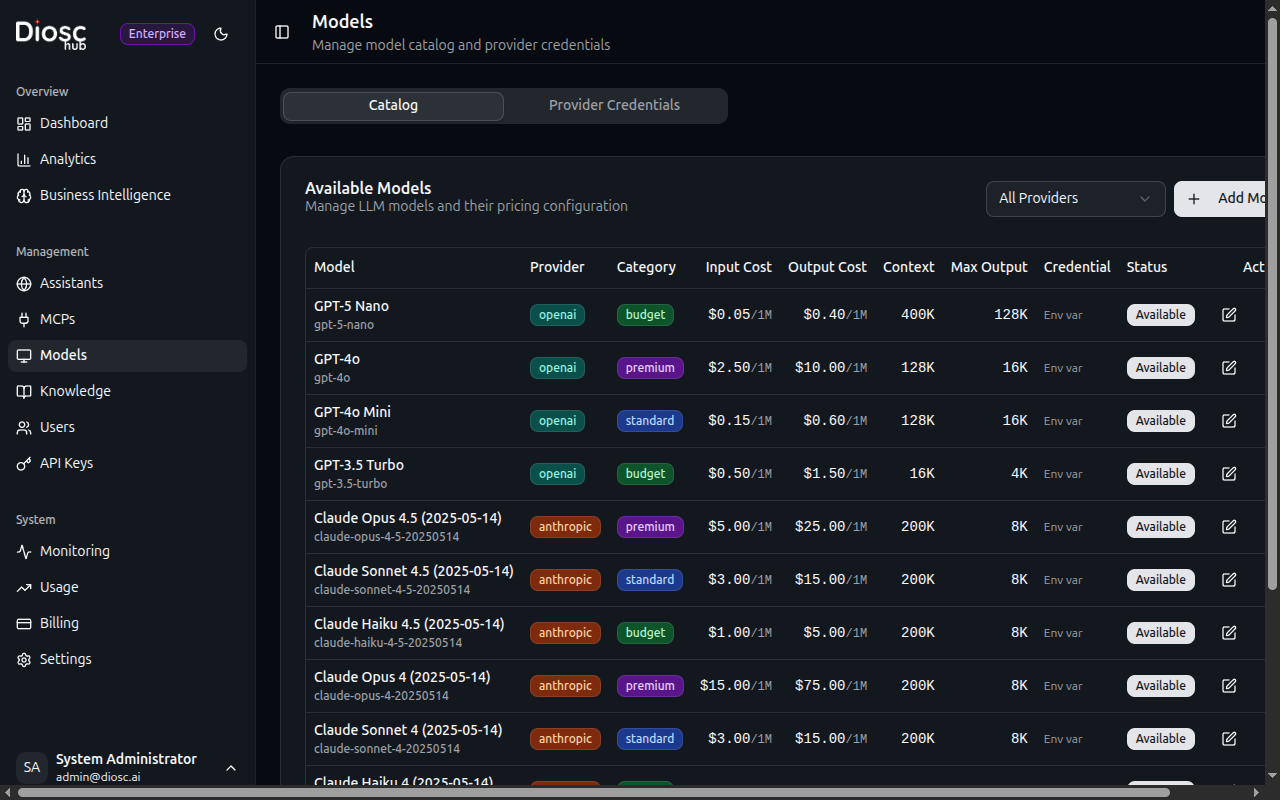The height and width of the screenshot is (800, 1280).
Task: Open the Dashboard page from the sidebar
Action: [74, 123]
